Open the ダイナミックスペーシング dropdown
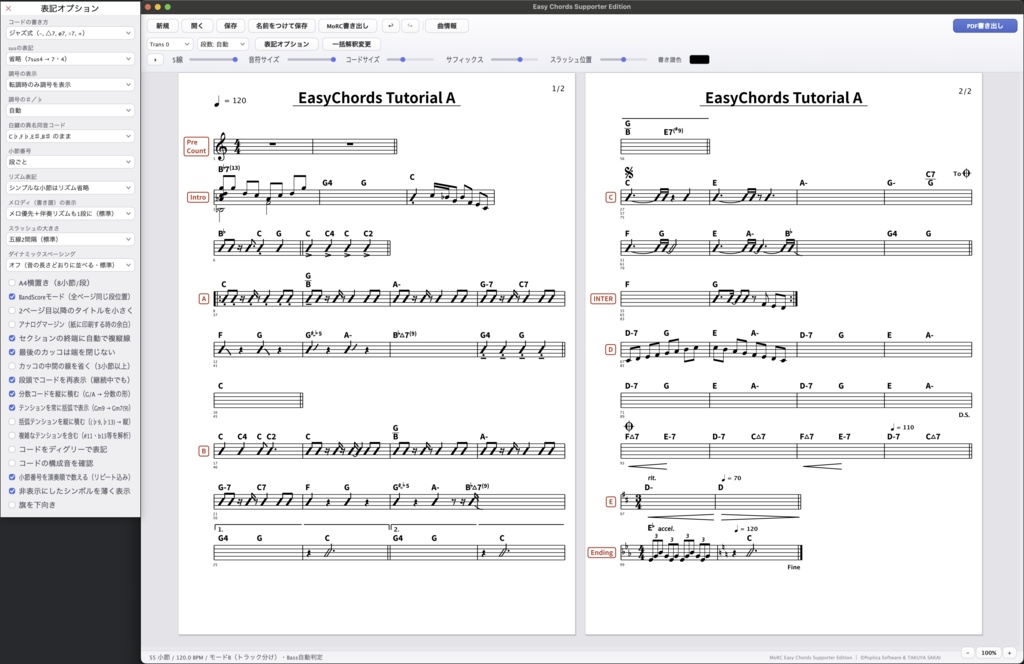This screenshot has height=664, width=1024. coord(70,265)
